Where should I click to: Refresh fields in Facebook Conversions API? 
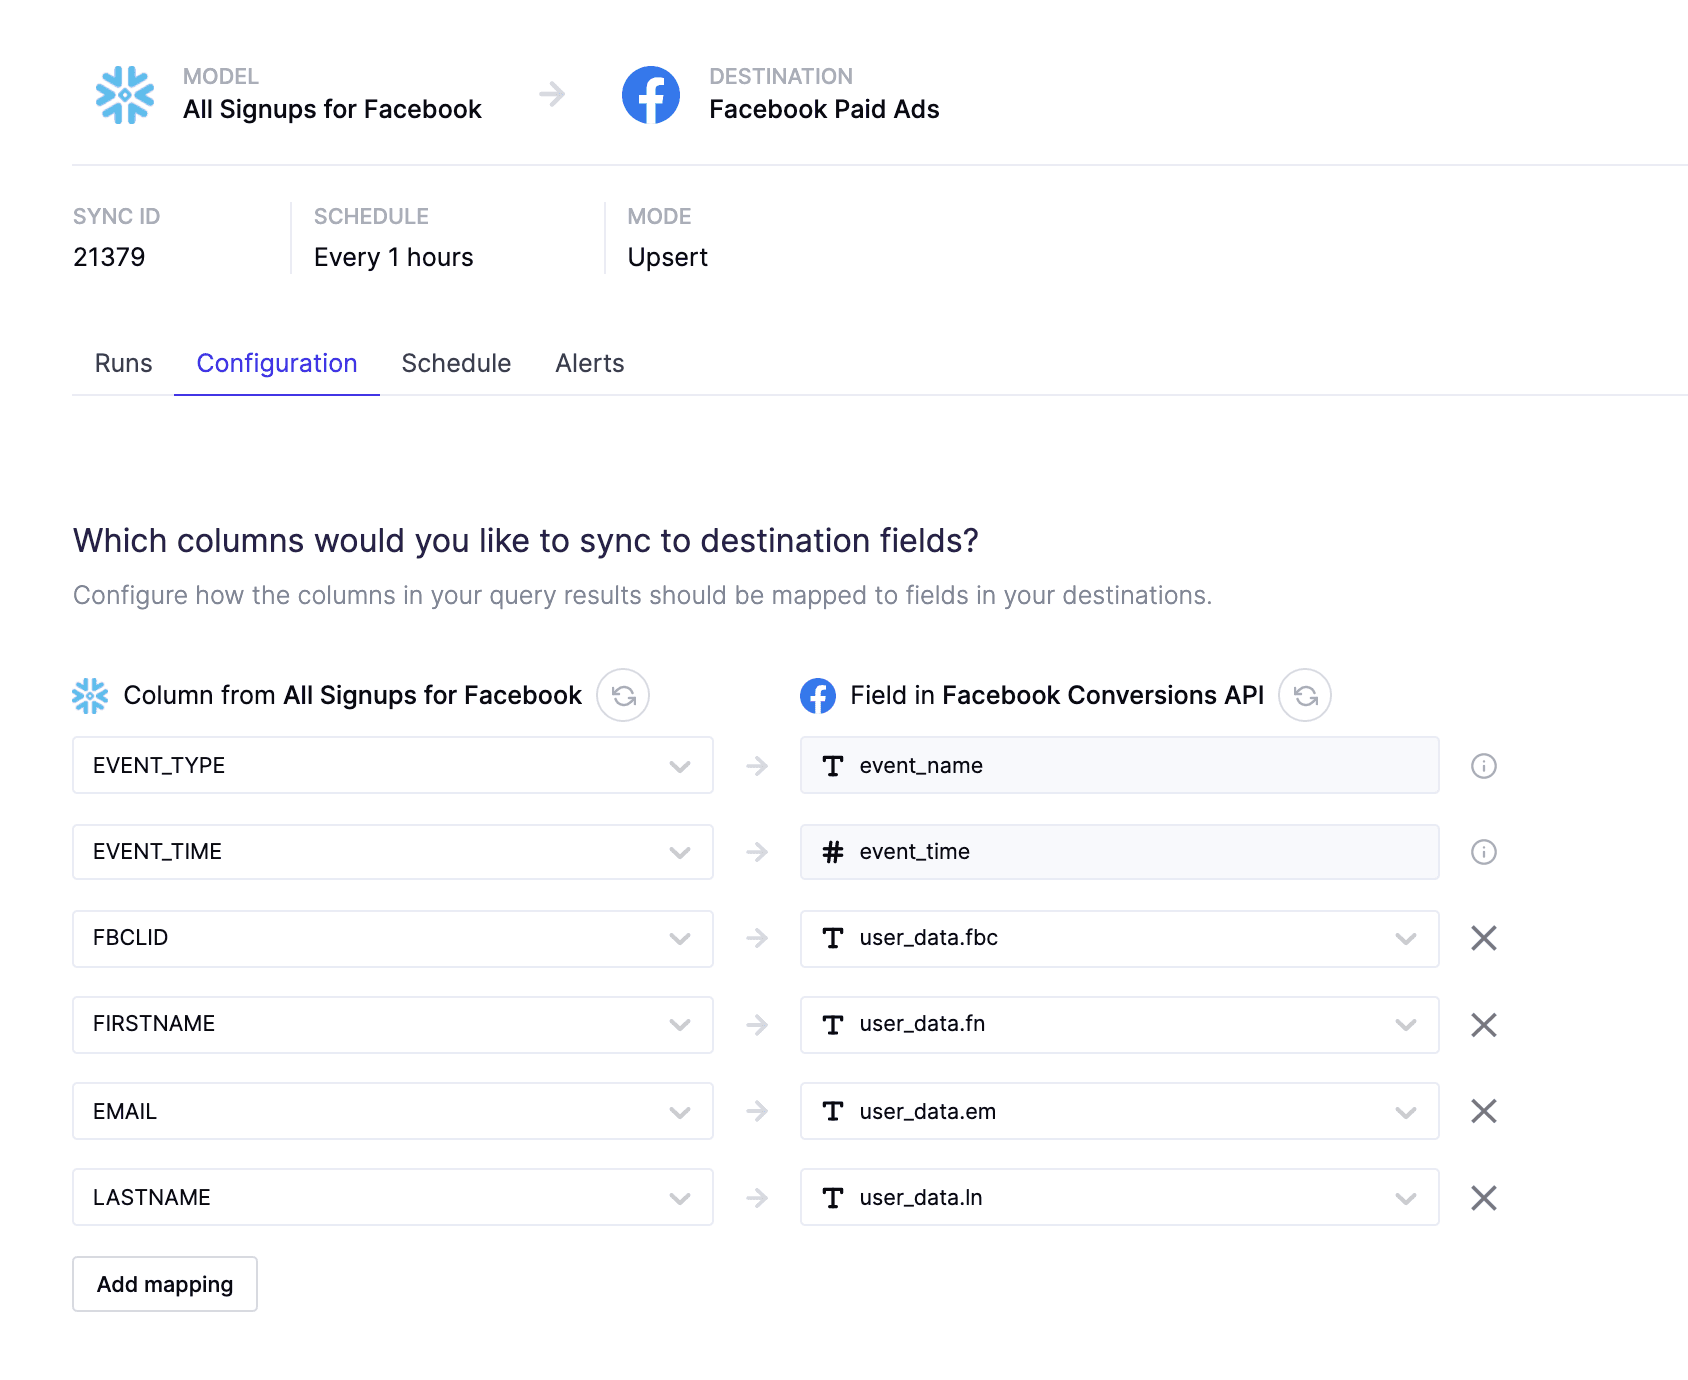(1305, 695)
